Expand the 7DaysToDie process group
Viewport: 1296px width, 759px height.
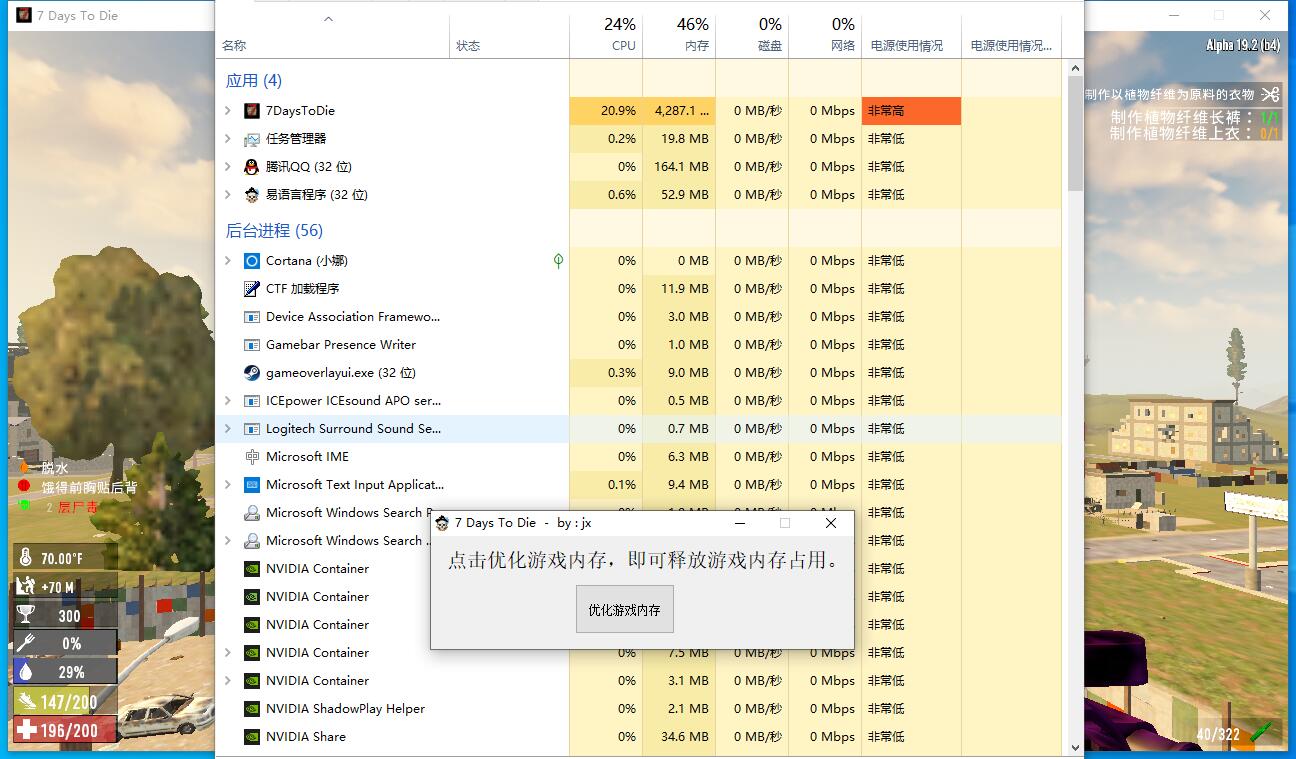228,111
